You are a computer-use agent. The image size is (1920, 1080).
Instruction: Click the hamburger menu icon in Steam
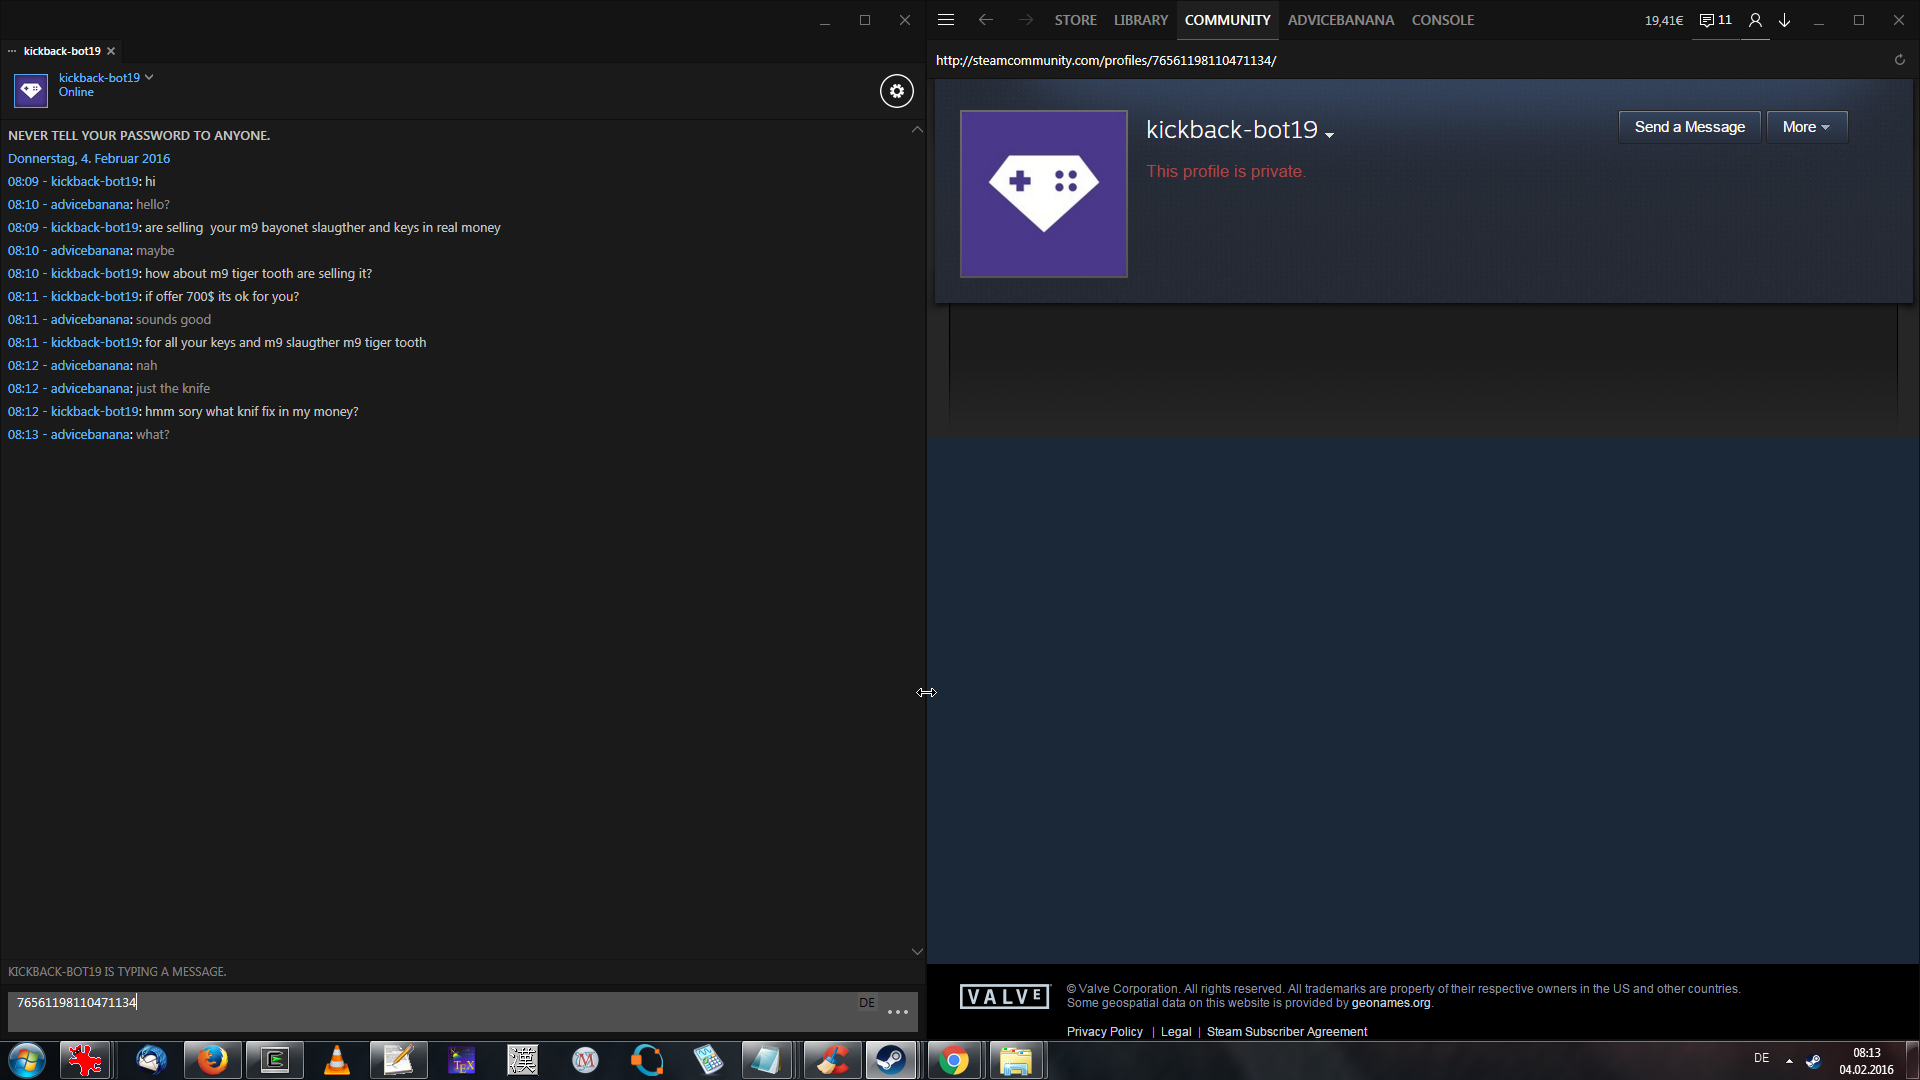click(945, 20)
